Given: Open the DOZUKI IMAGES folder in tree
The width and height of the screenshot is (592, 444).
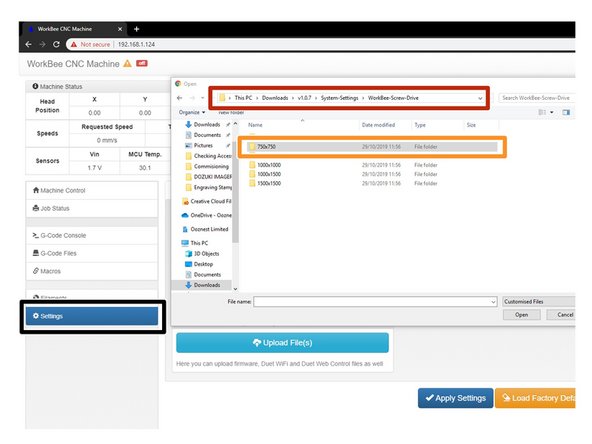Looking at the screenshot, I should [208, 177].
